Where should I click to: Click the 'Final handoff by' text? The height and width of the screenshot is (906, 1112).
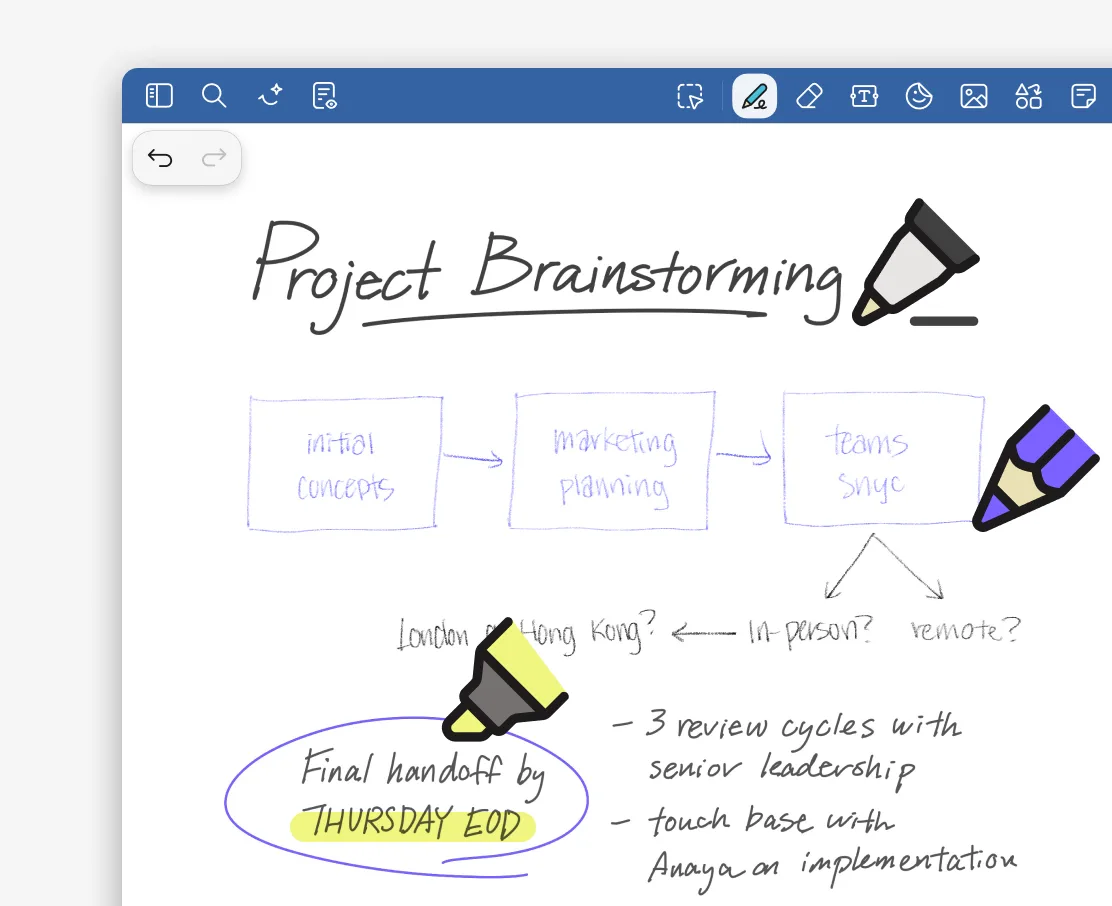click(x=423, y=771)
